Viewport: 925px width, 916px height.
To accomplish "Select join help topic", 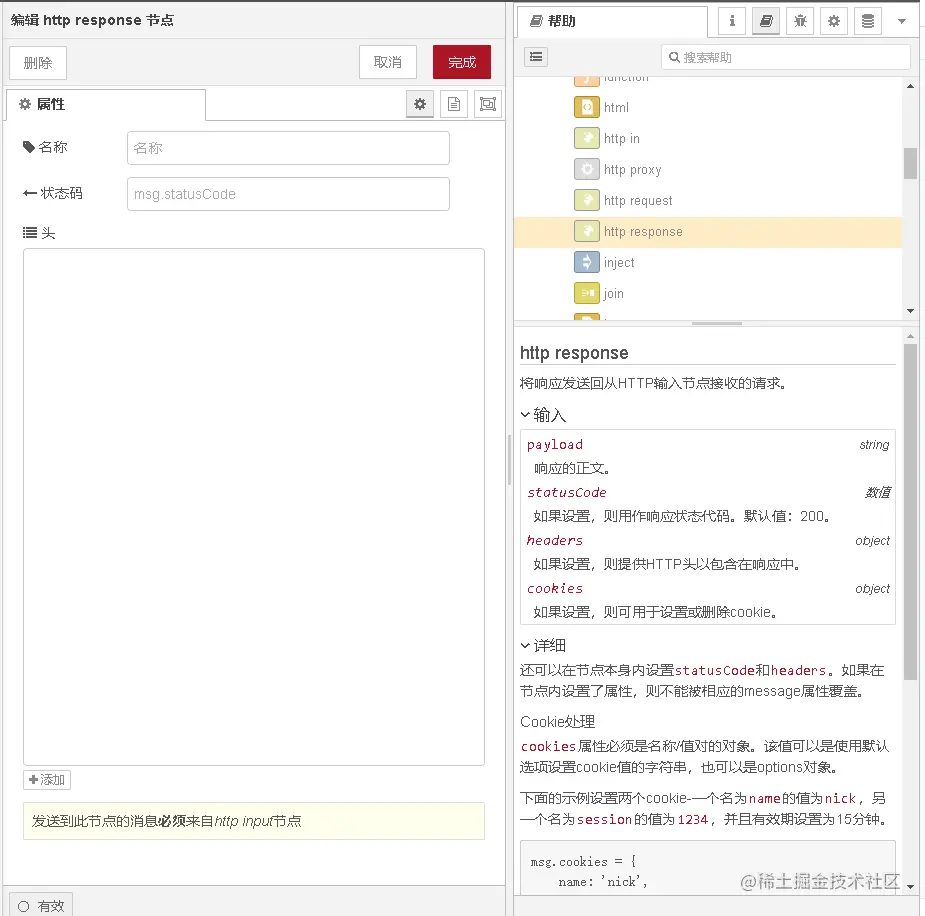I will (x=614, y=294).
